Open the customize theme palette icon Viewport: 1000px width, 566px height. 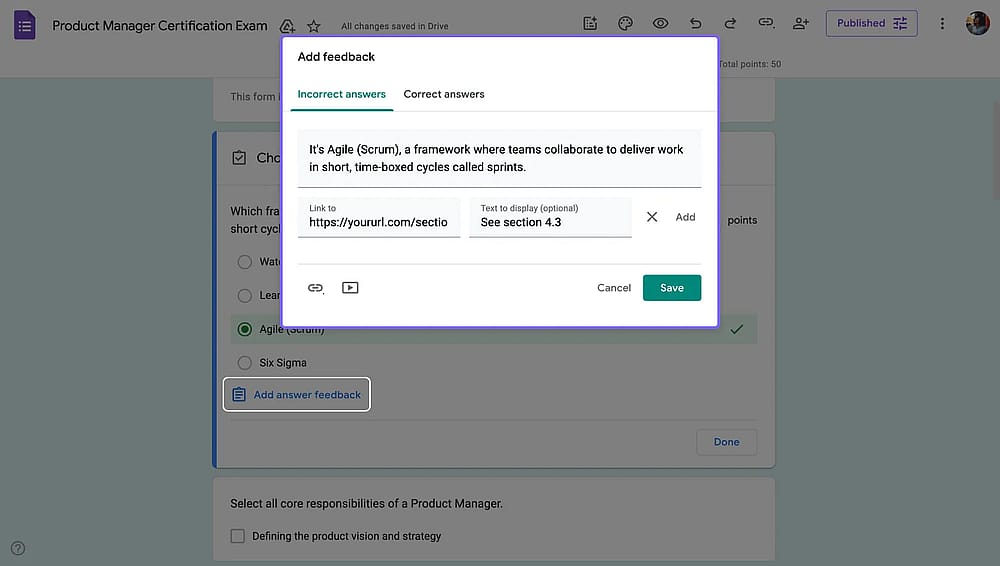pyautogui.click(x=625, y=24)
